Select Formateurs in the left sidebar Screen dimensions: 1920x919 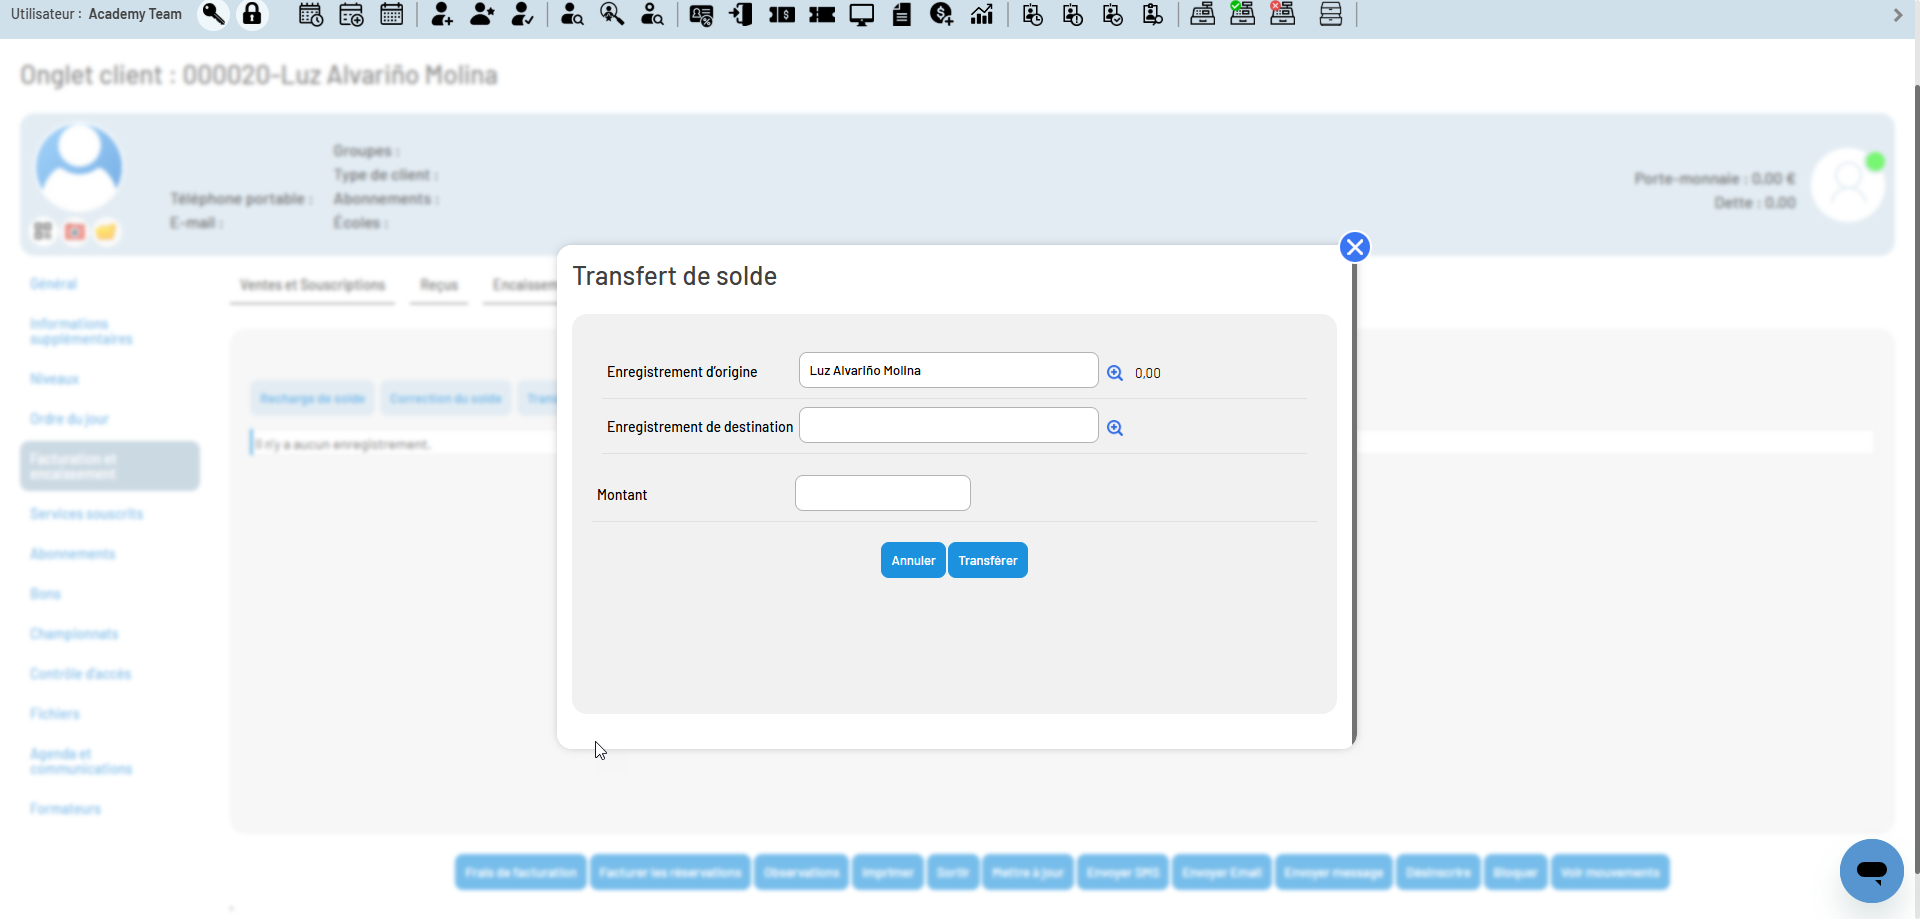tap(65, 809)
